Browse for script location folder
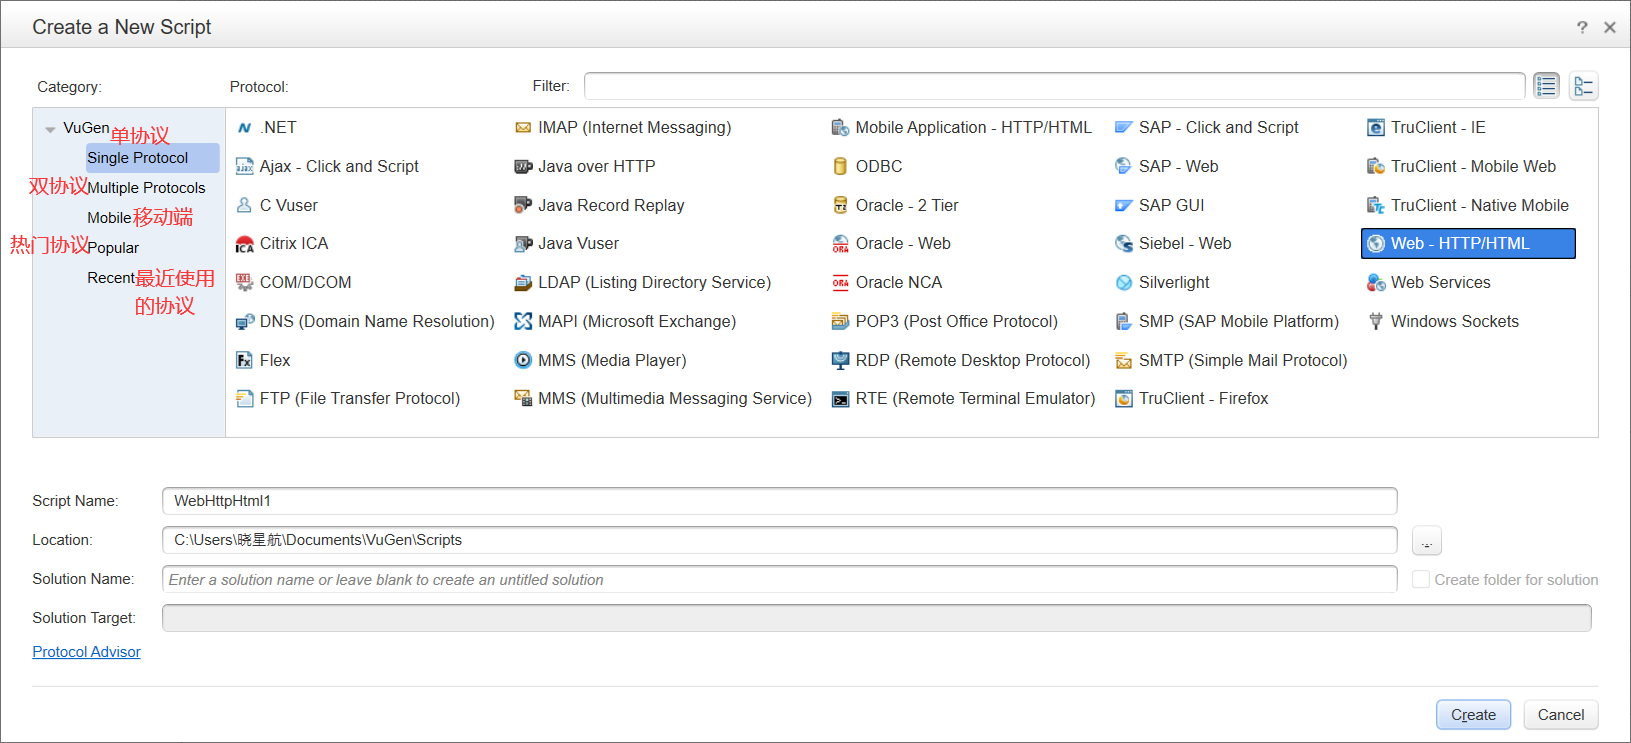The height and width of the screenshot is (743, 1631). coord(1426,541)
